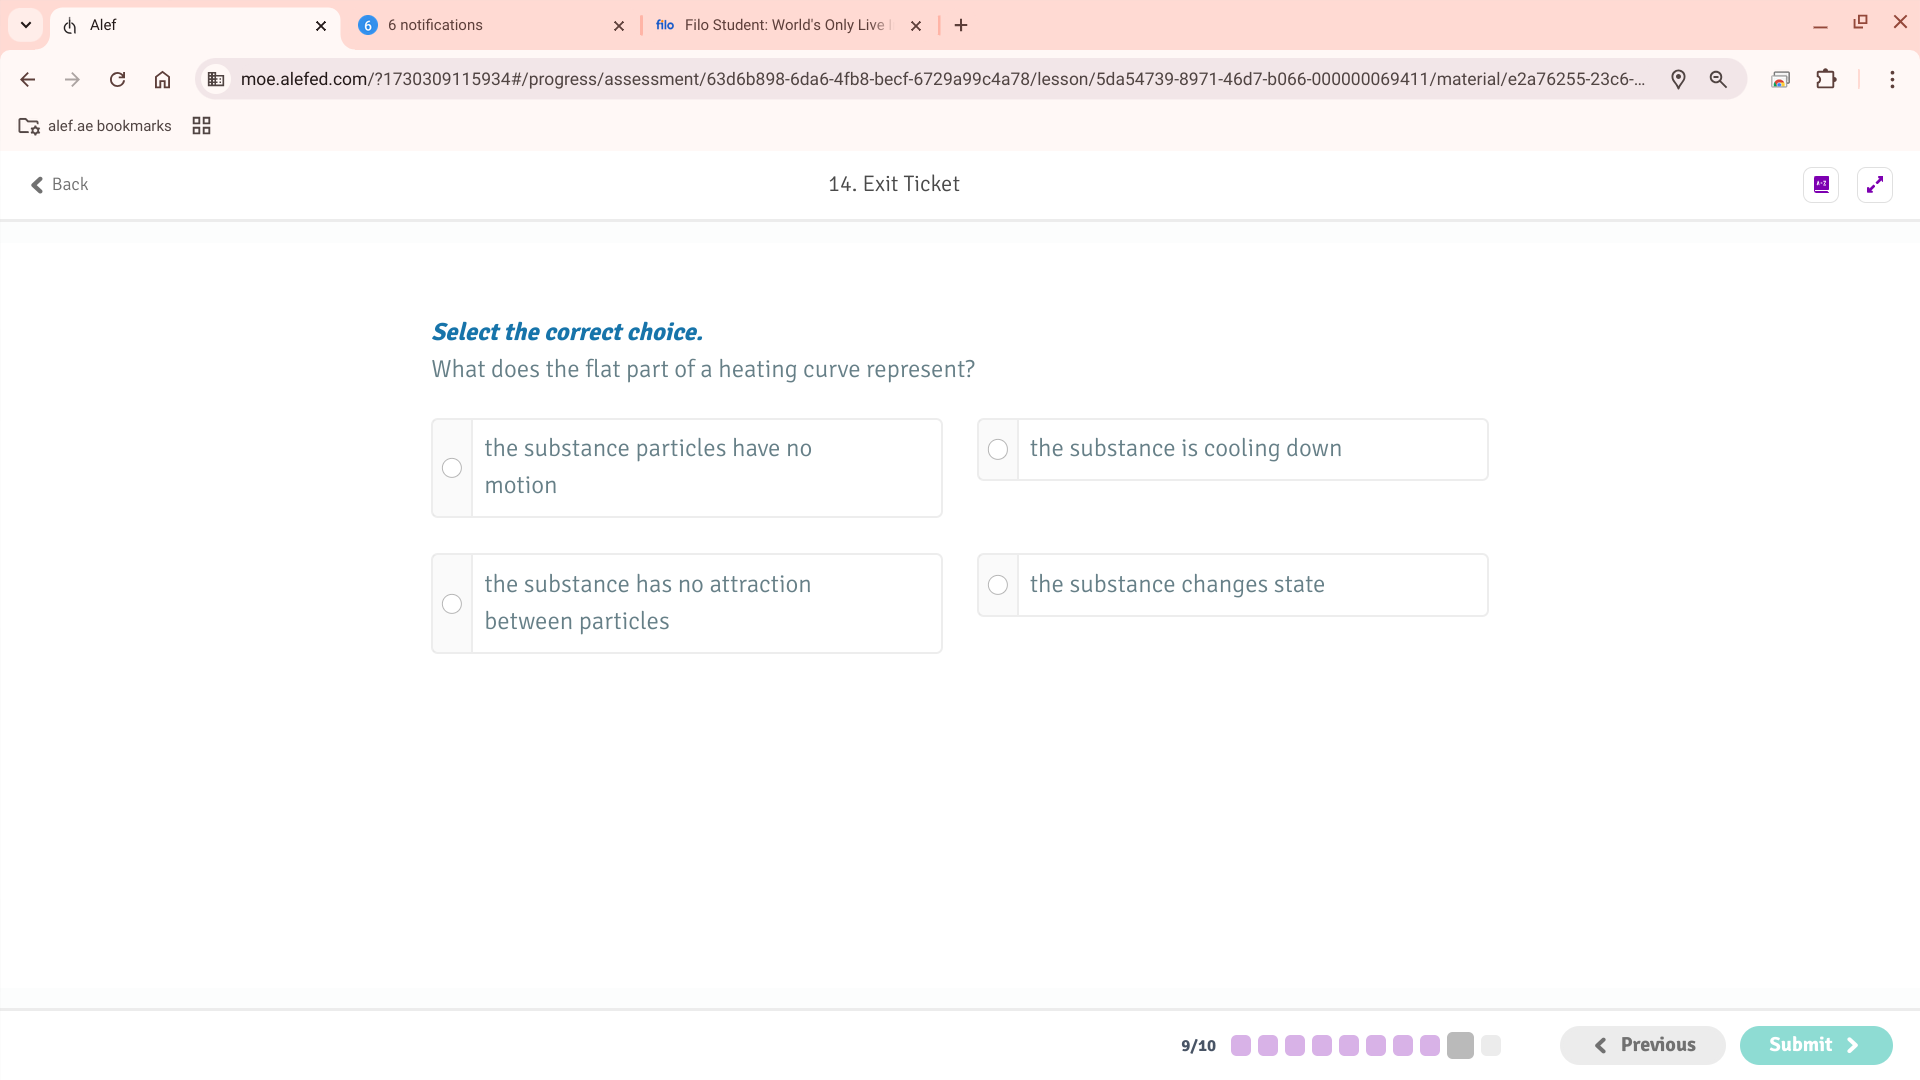
Task: Click the fullscreen expand icon
Action: [x=1874, y=185]
